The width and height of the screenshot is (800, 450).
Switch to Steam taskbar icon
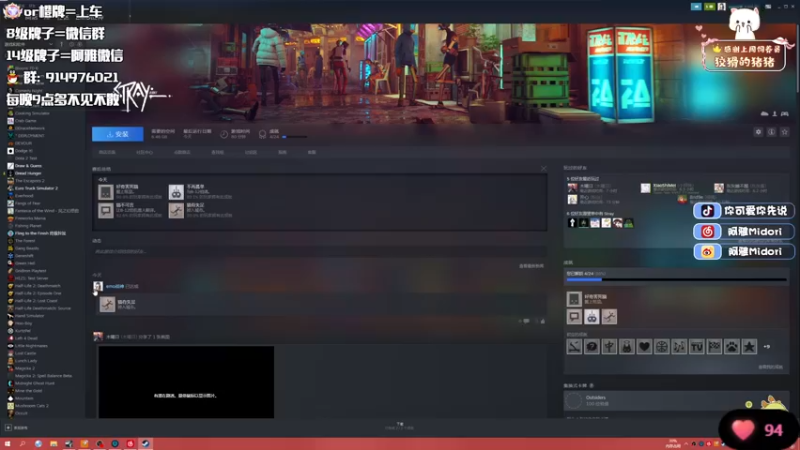coord(145,444)
